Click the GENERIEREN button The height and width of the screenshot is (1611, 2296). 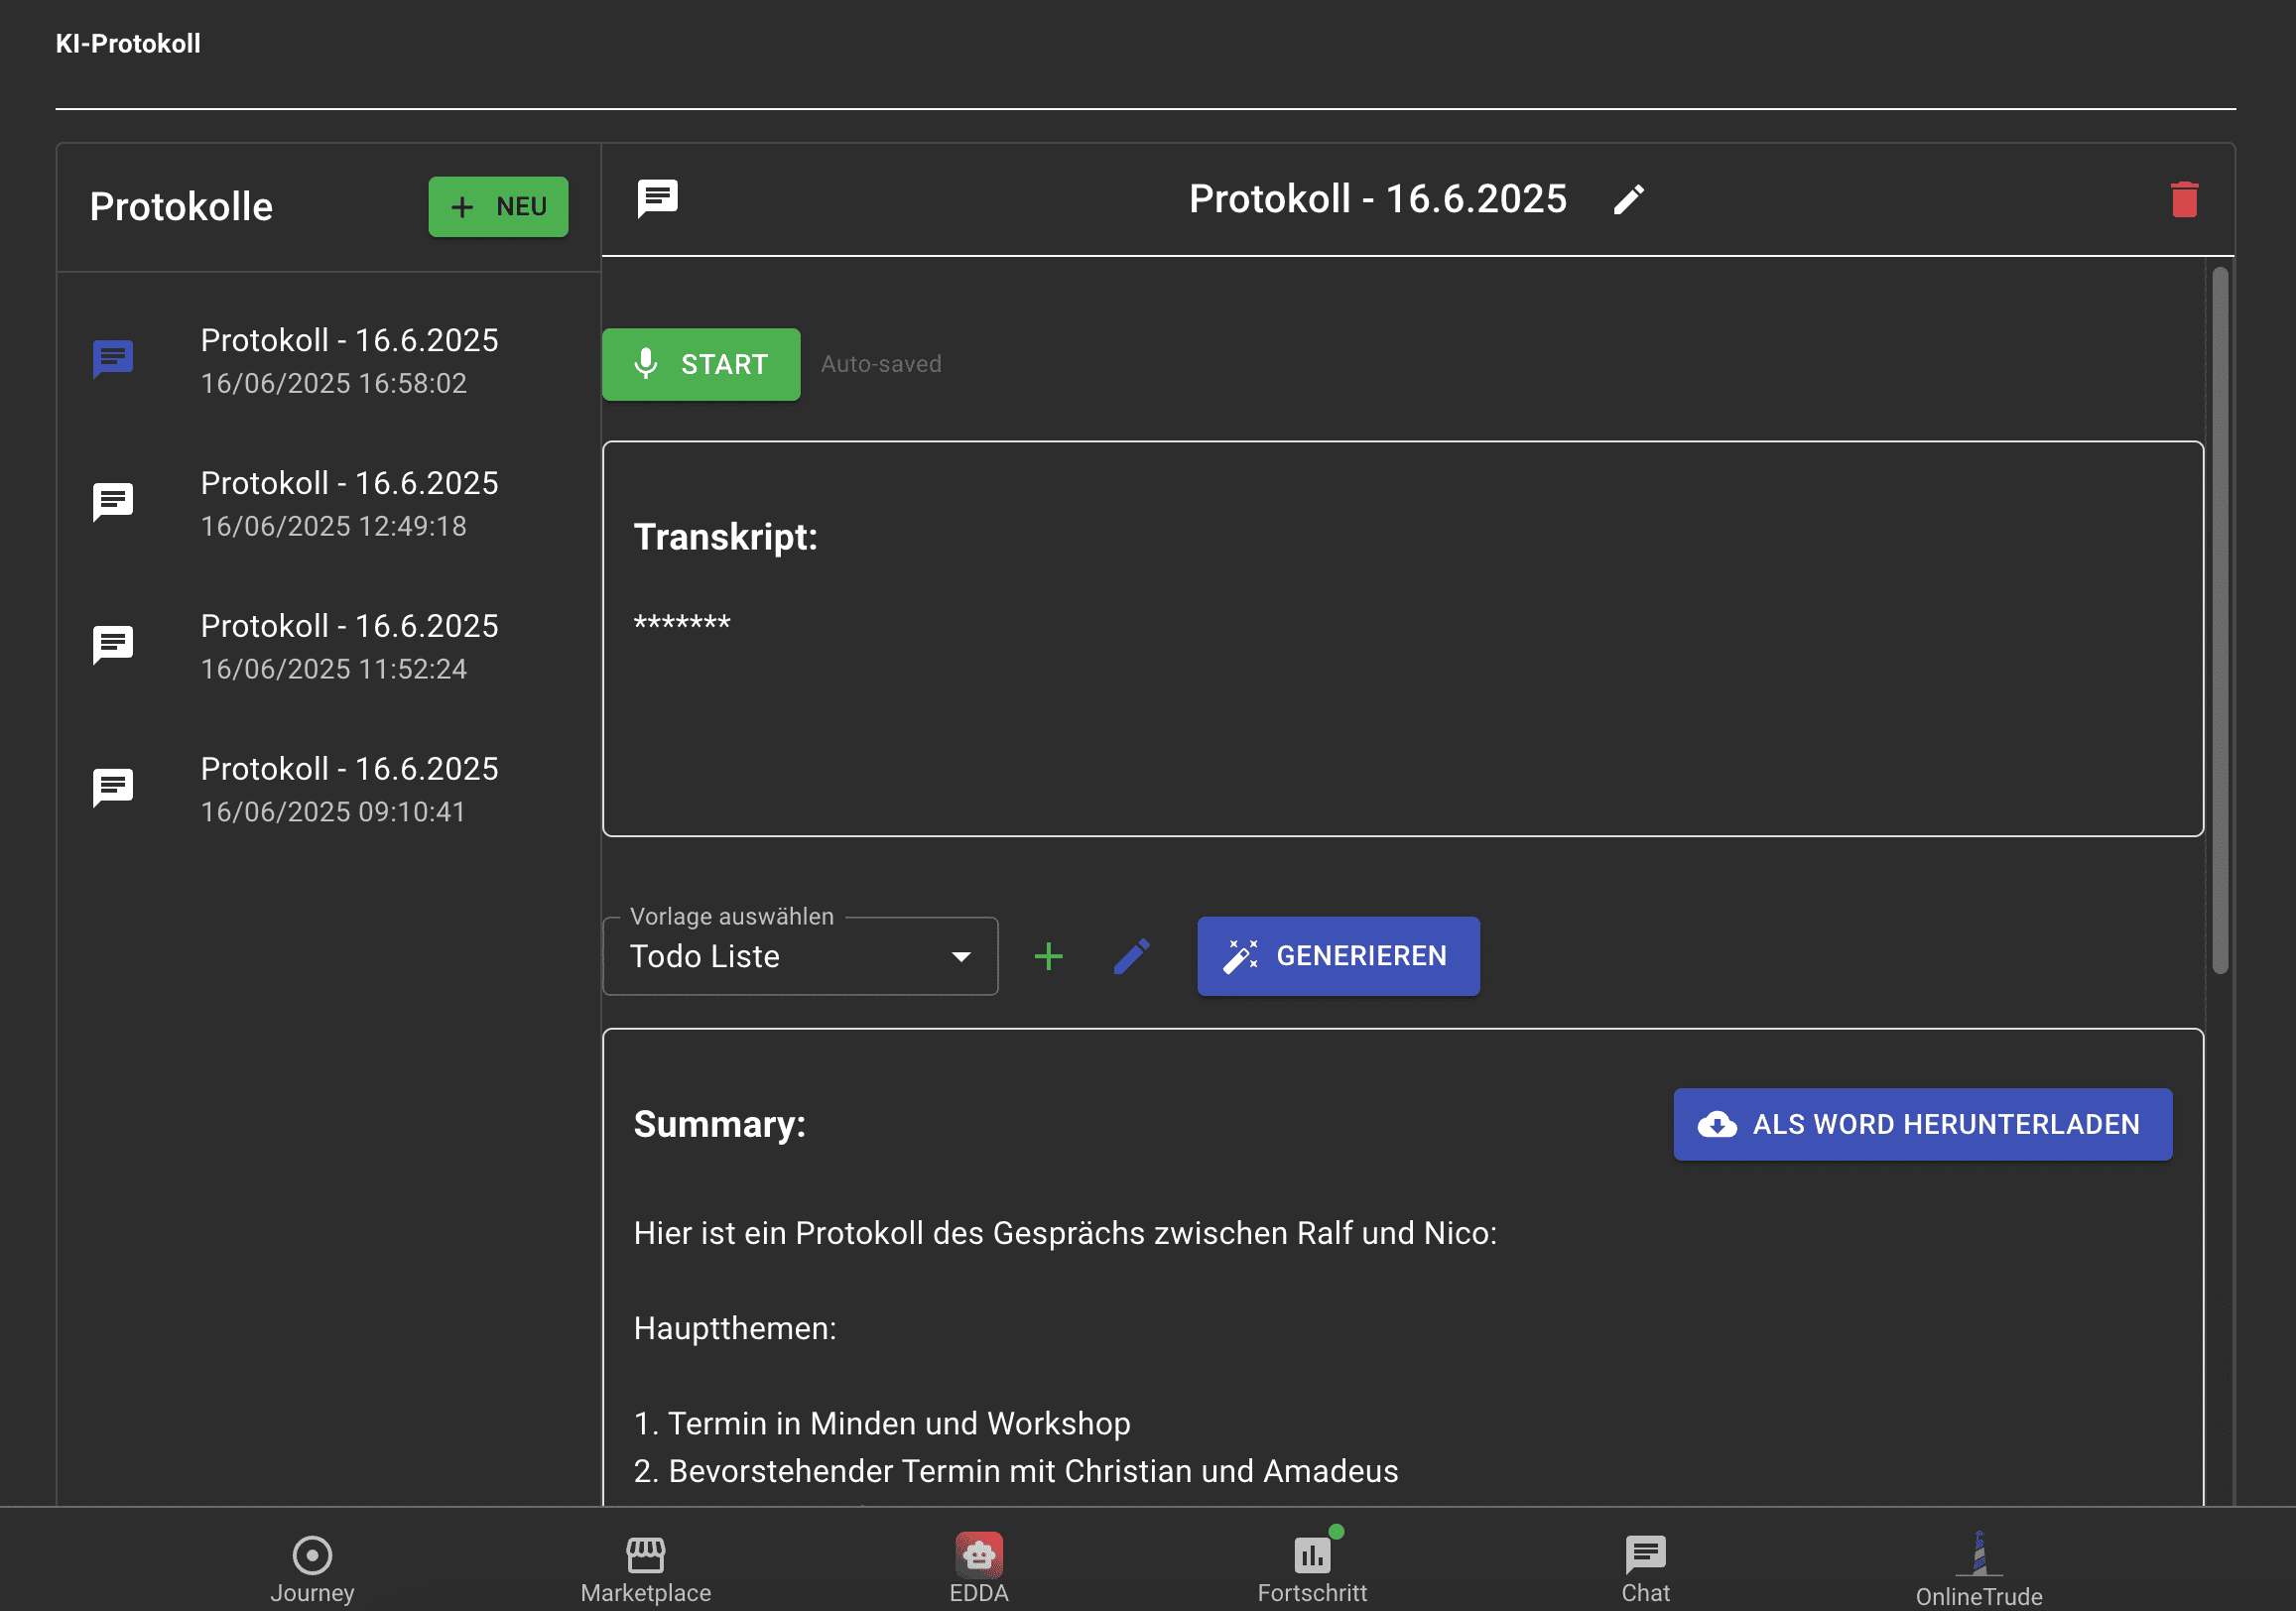1337,956
